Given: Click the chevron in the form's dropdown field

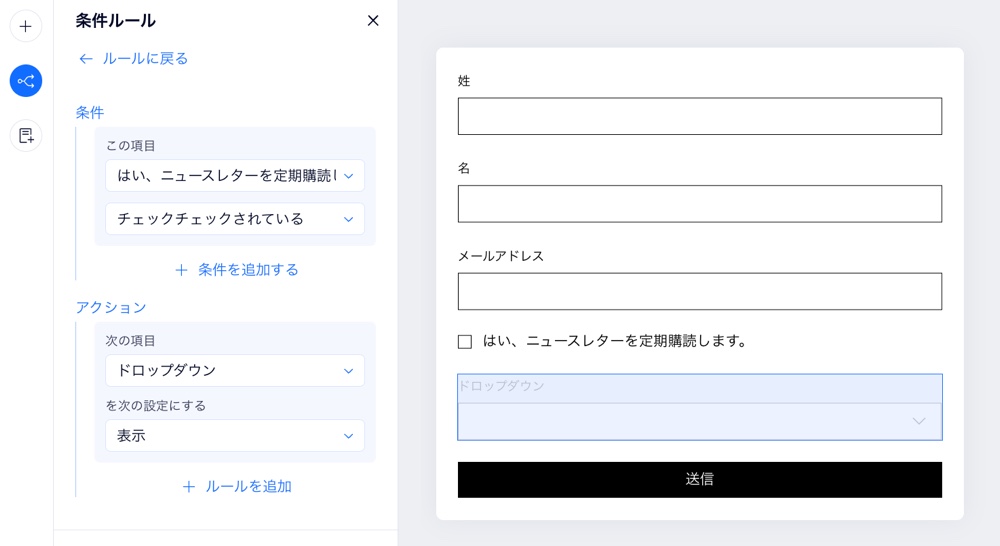Looking at the screenshot, I should tap(918, 421).
